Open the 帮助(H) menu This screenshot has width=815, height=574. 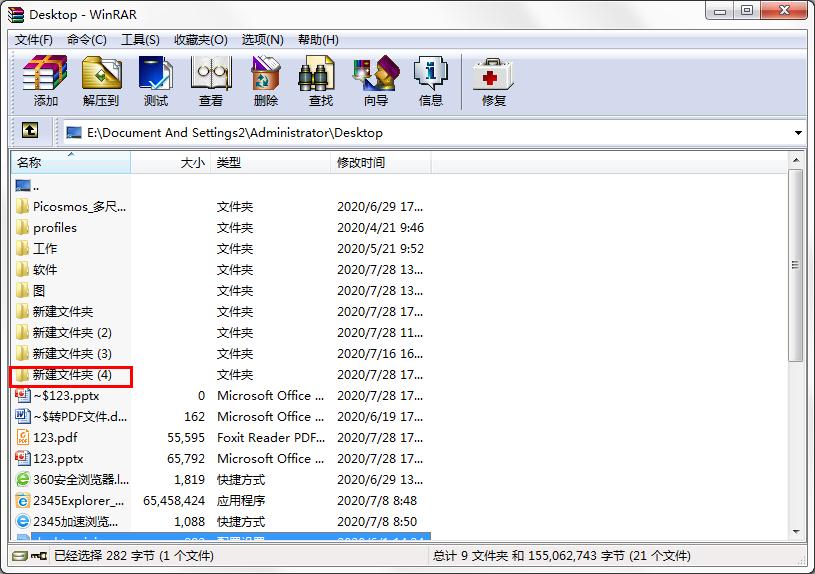(318, 40)
